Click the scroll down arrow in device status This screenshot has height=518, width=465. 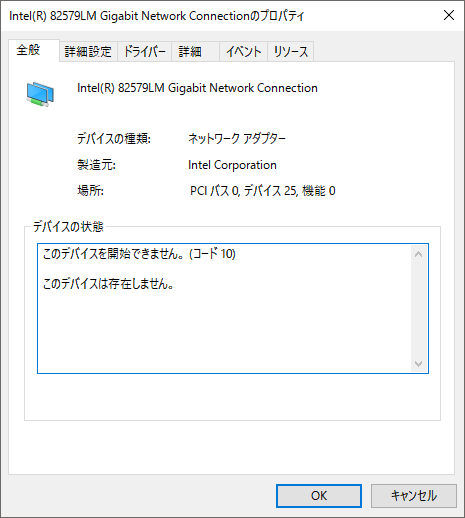pyautogui.click(x=419, y=363)
